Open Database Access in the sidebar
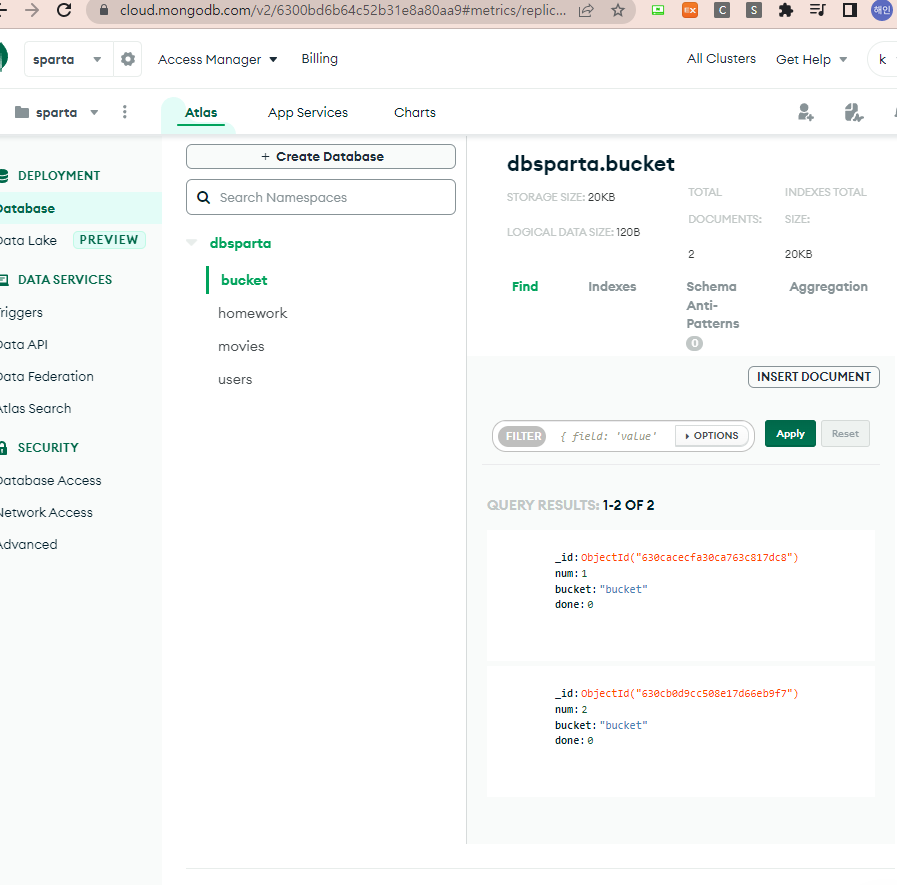 tap(51, 481)
